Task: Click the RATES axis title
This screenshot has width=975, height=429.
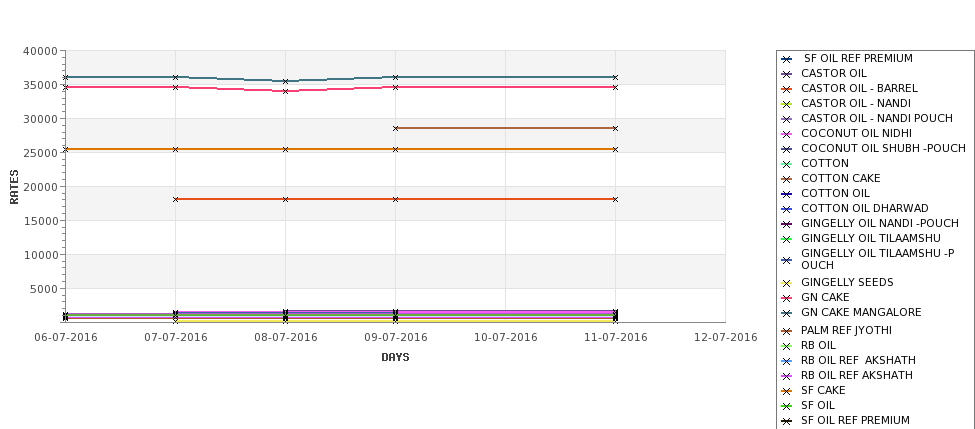Action: 14,187
